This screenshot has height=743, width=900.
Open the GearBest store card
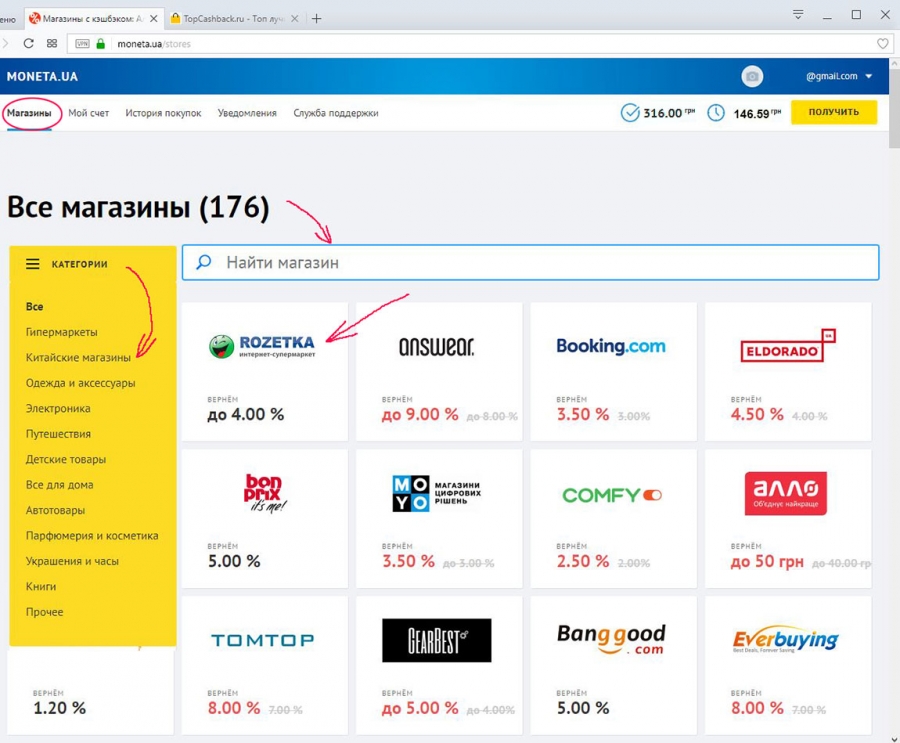tap(439, 665)
